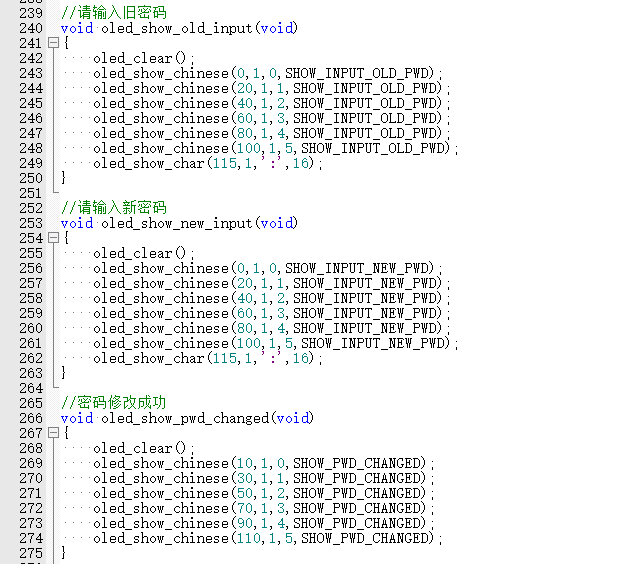The width and height of the screenshot is (636, 564).
Task: Click the number 110 on line 274
Action: pos(249,538)
